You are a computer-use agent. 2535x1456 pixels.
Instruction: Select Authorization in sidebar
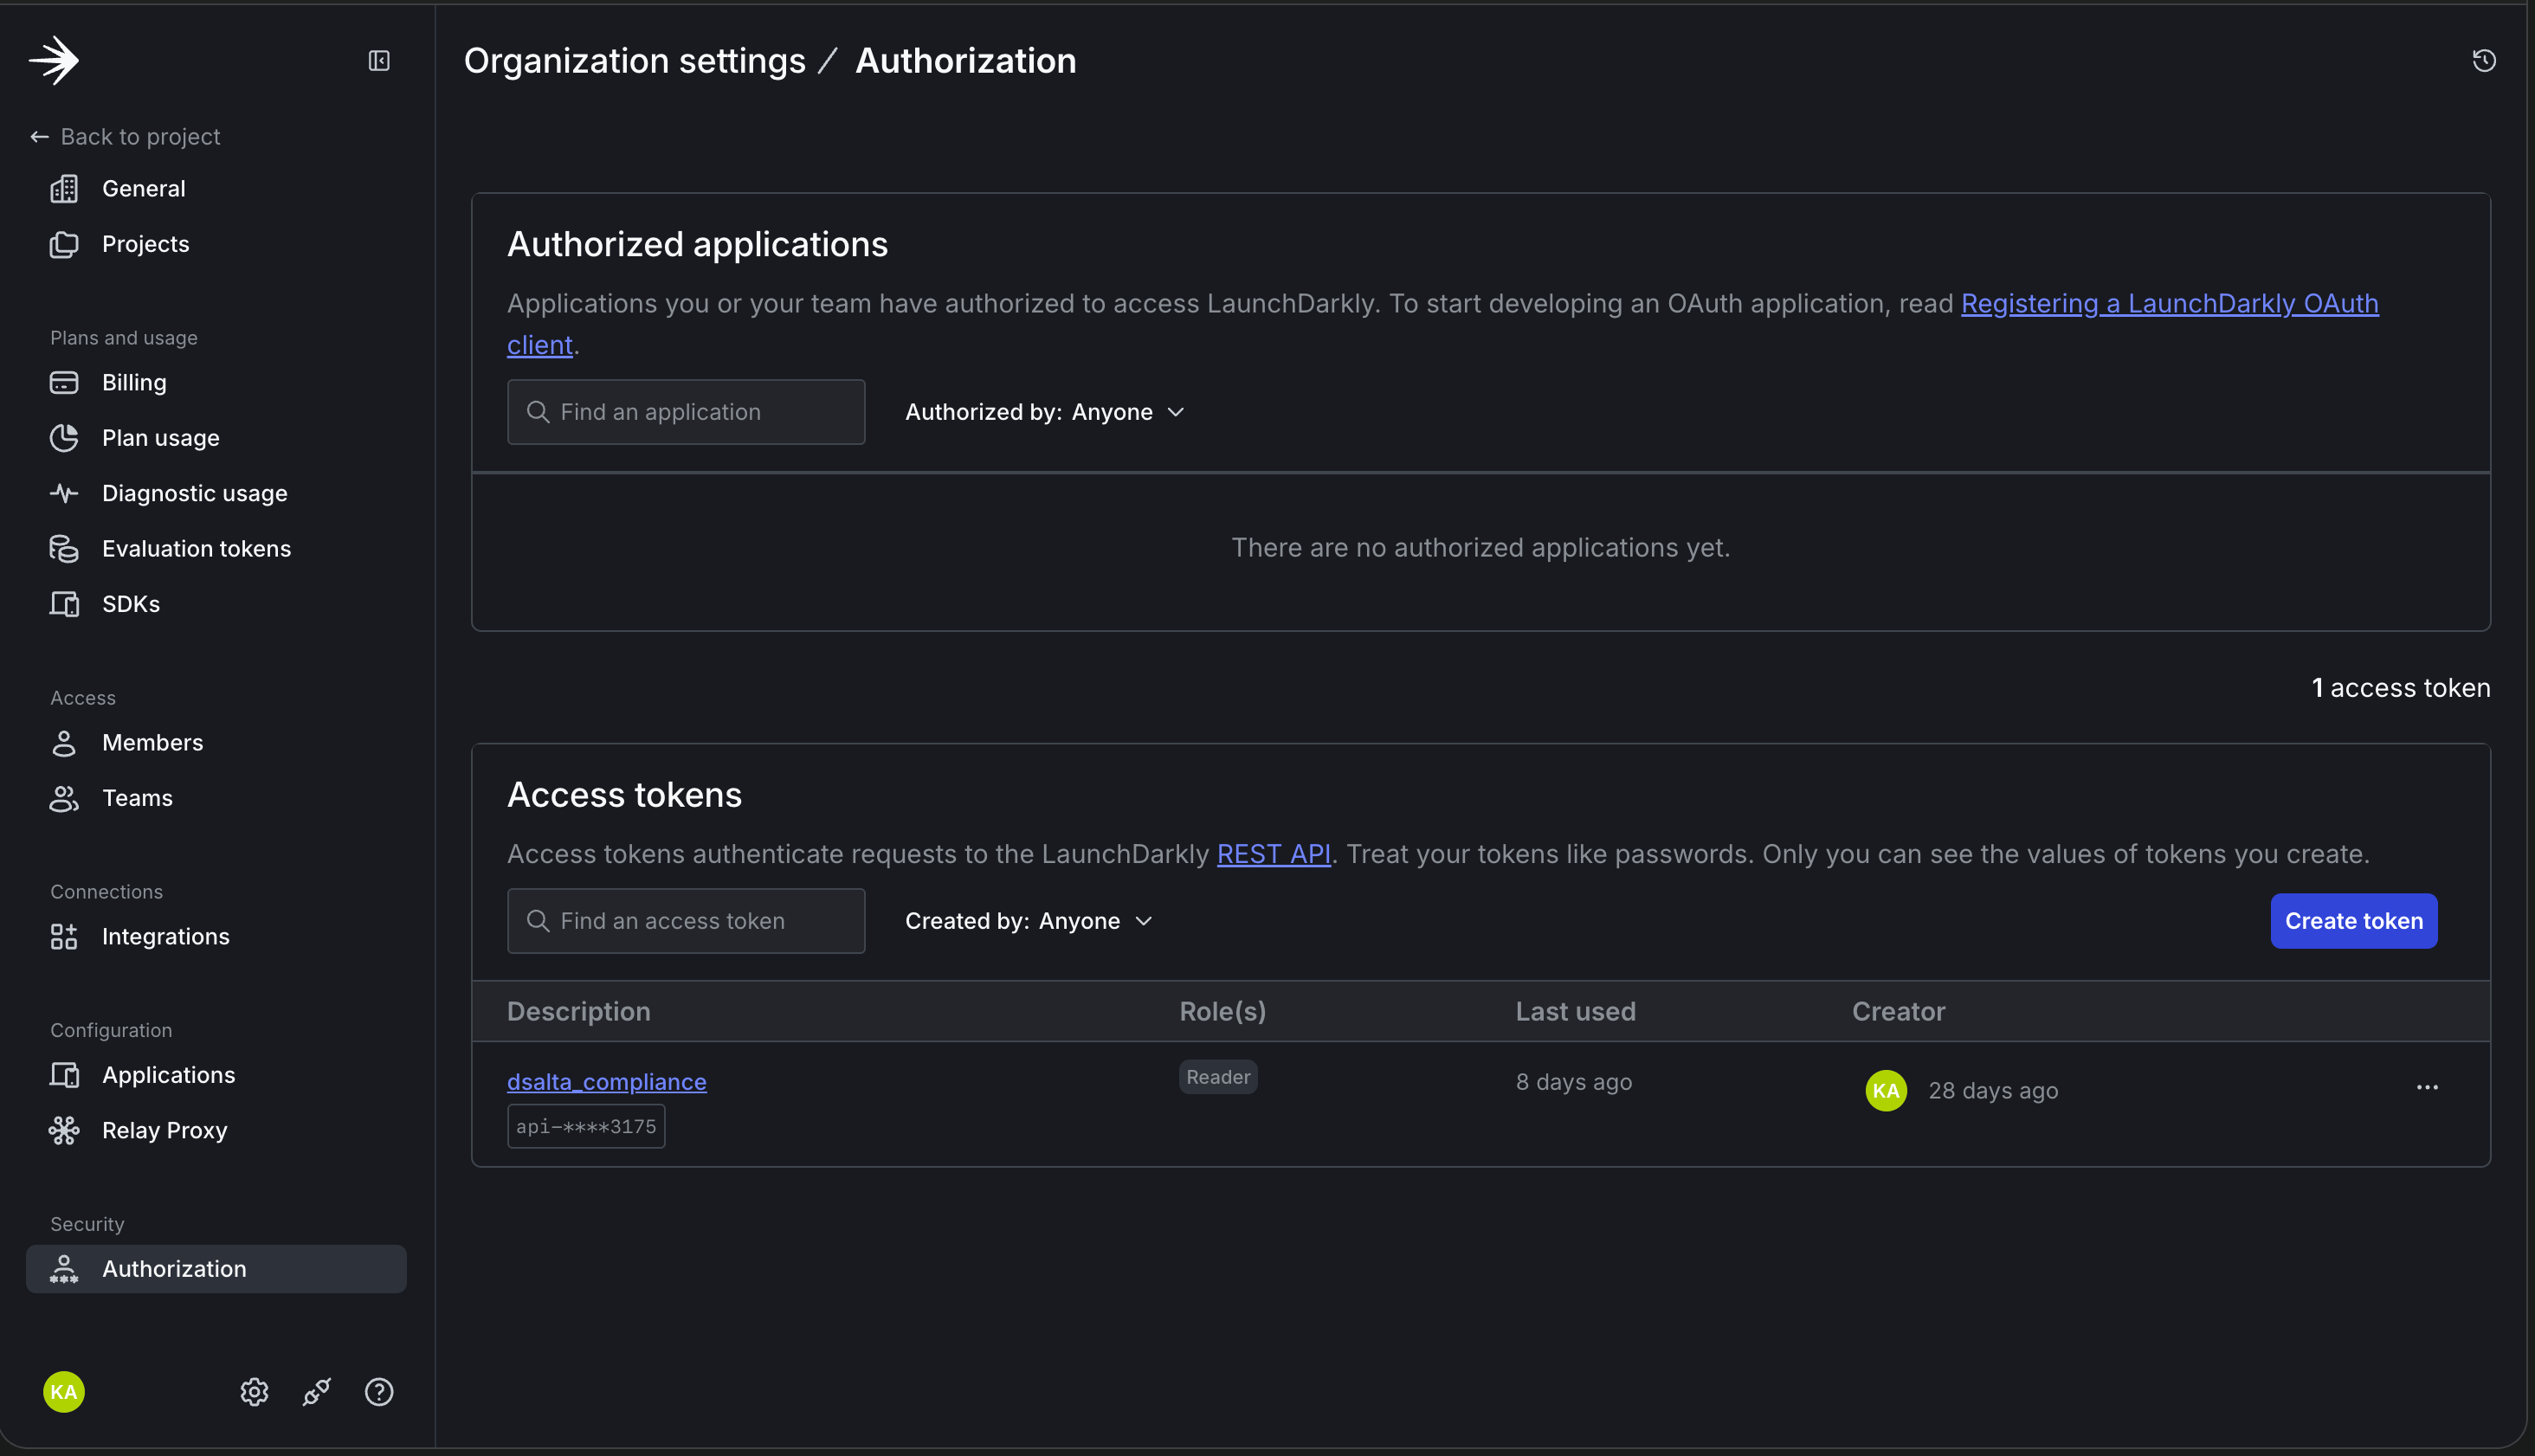pyautogui.click(x=216, y=1269)
